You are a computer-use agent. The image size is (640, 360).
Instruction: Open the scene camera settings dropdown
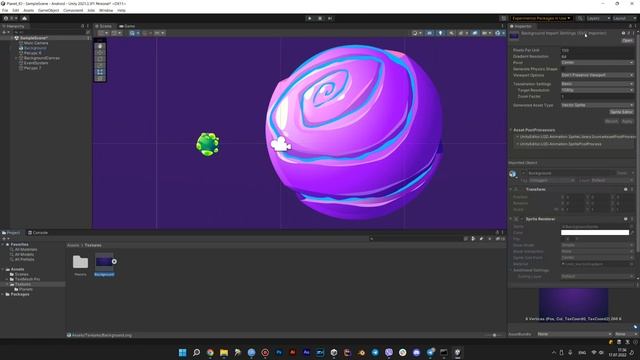point(486,33)
